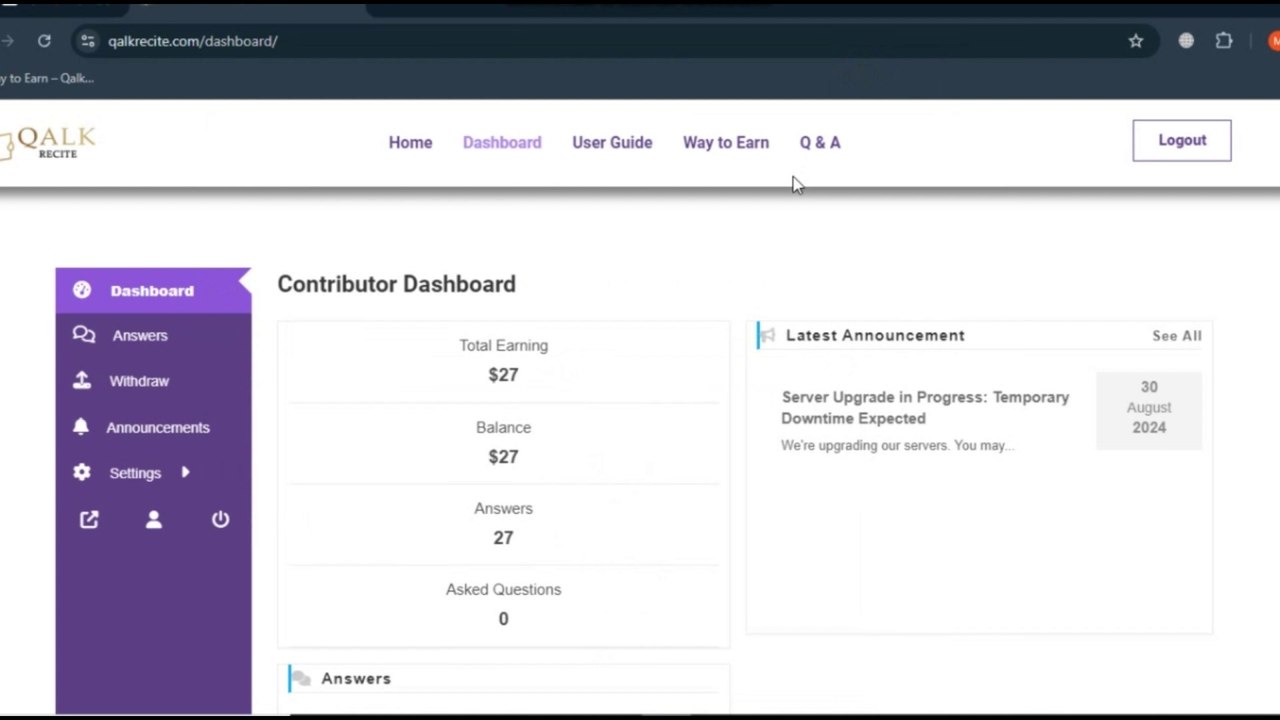Select Dashboard label in the purple sidebar
1280x720 pixels.
click(x=152, y=291)
